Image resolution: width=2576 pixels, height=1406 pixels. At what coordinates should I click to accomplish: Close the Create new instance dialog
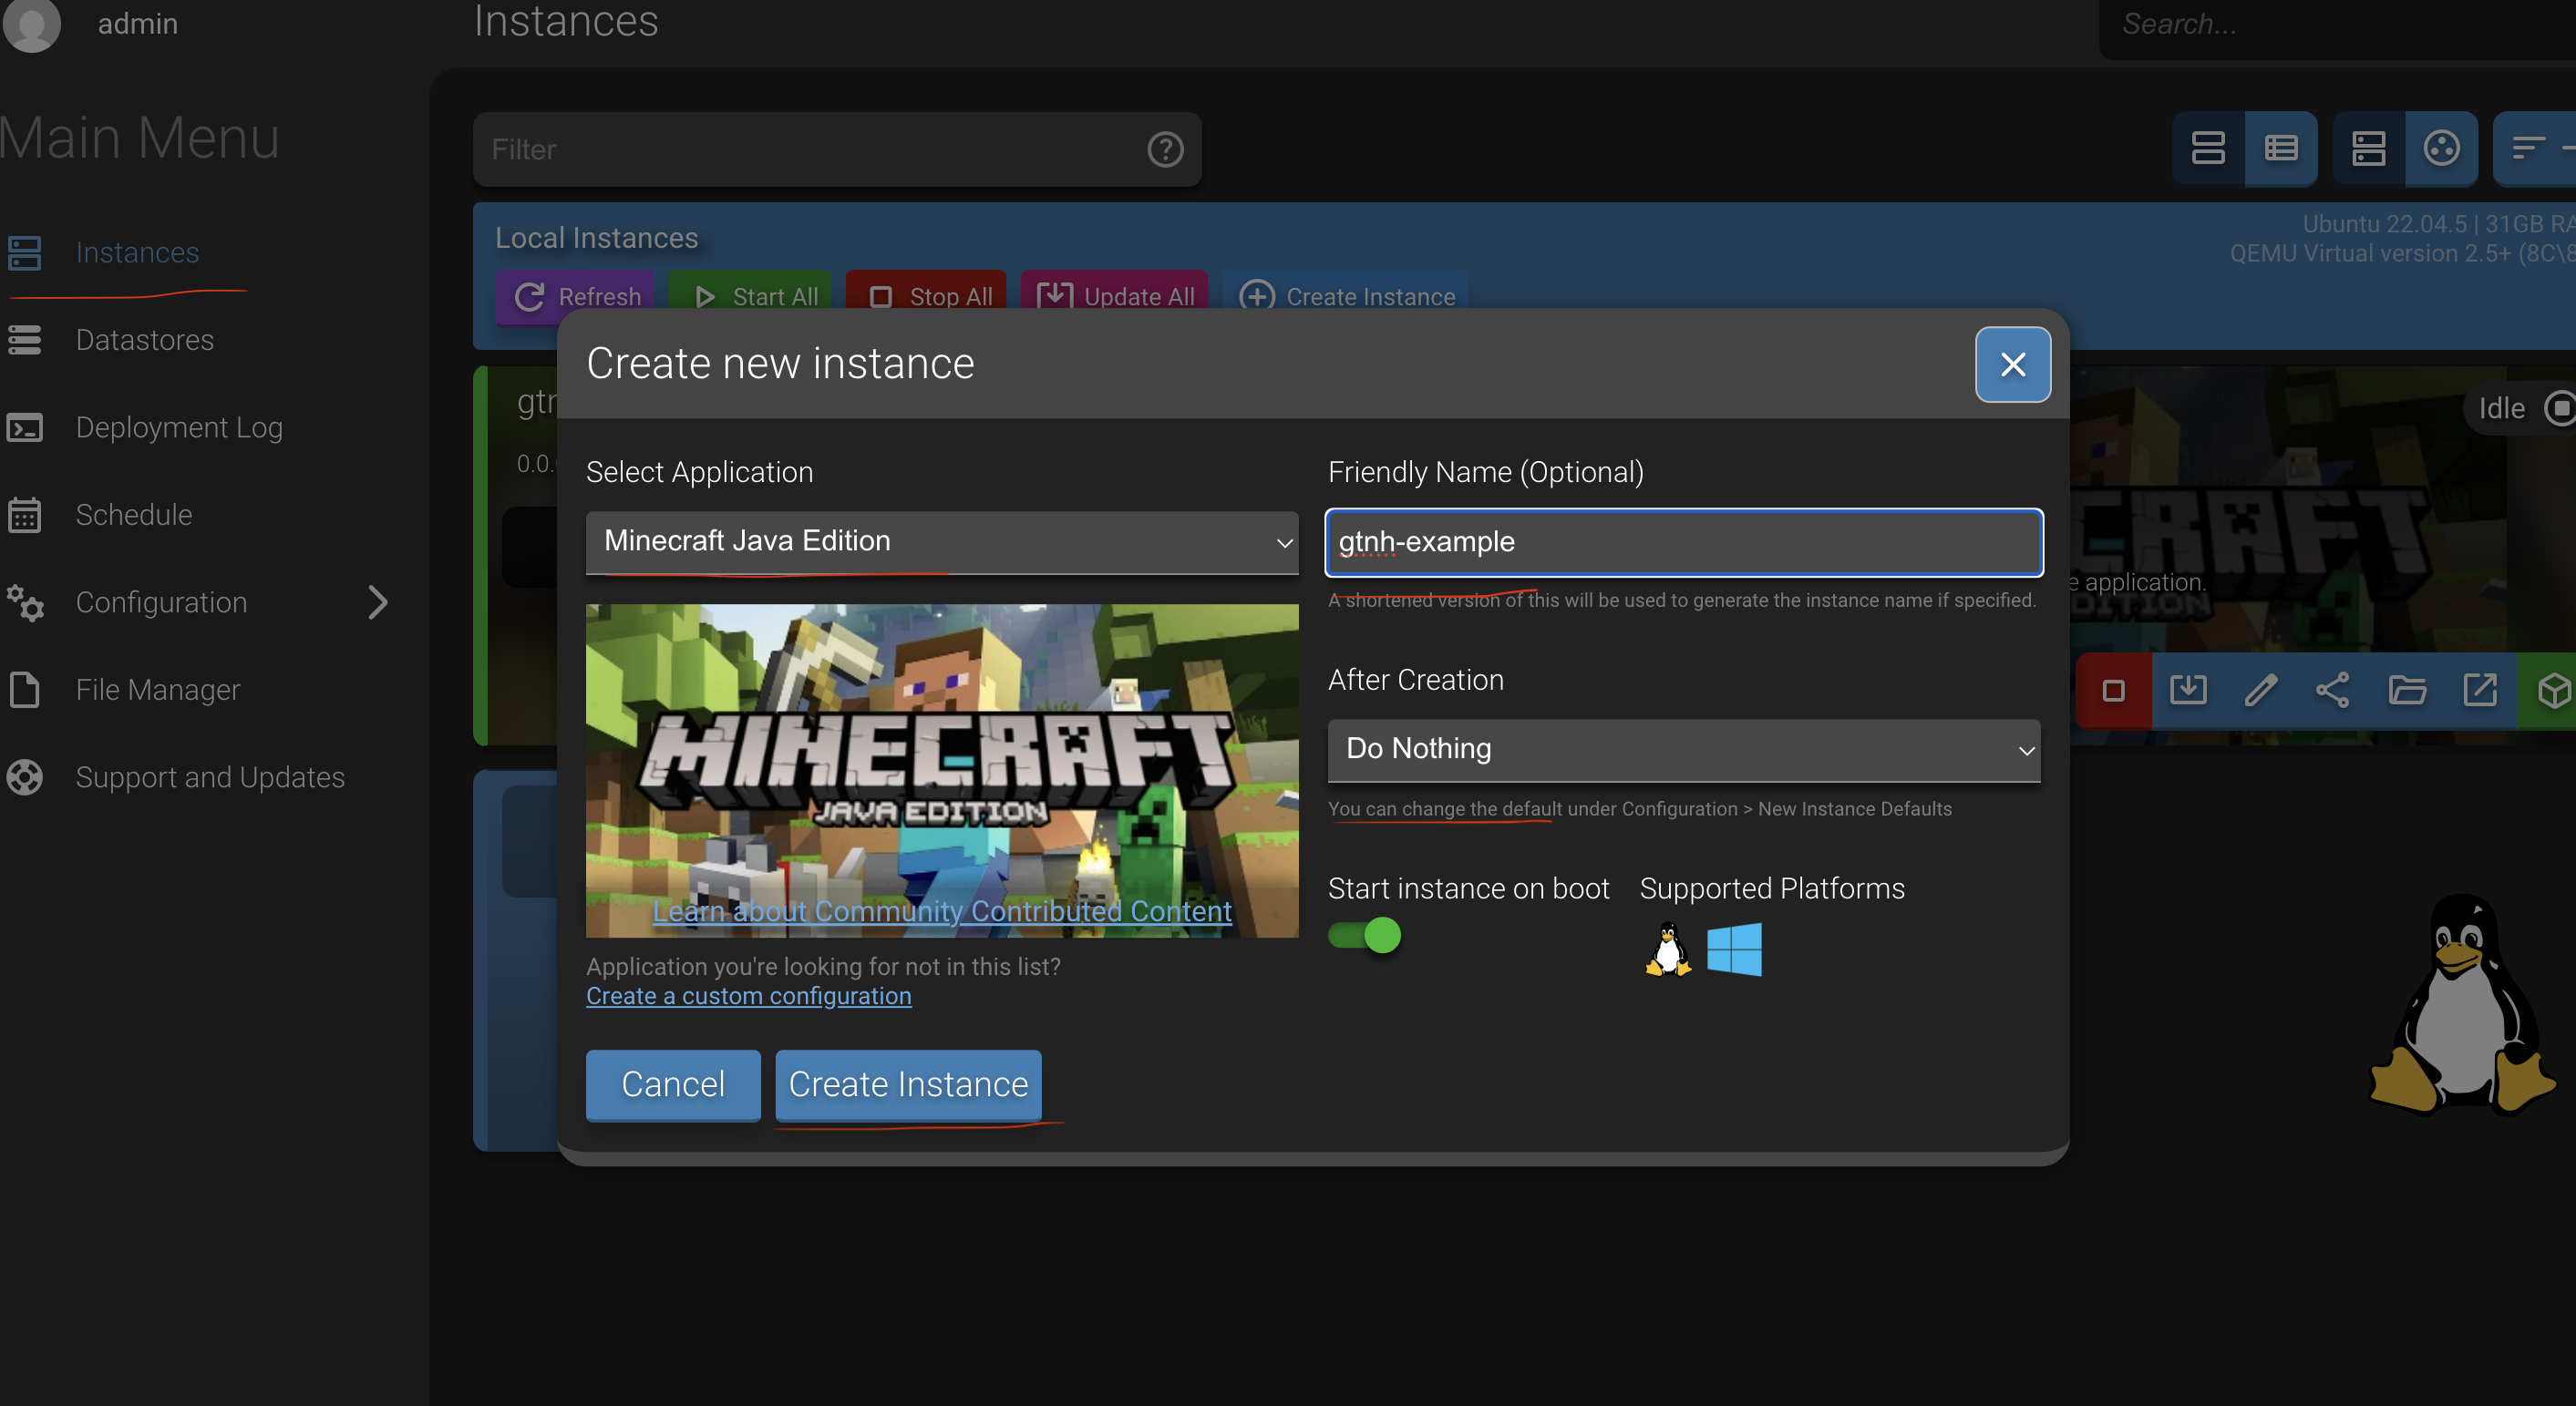pos(2012,364)
